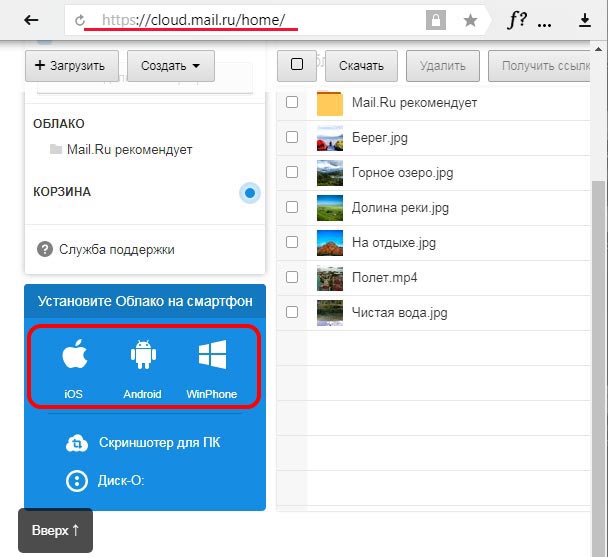Click the Загрузить upload button

pyautogui.click(x=72, y=66)
